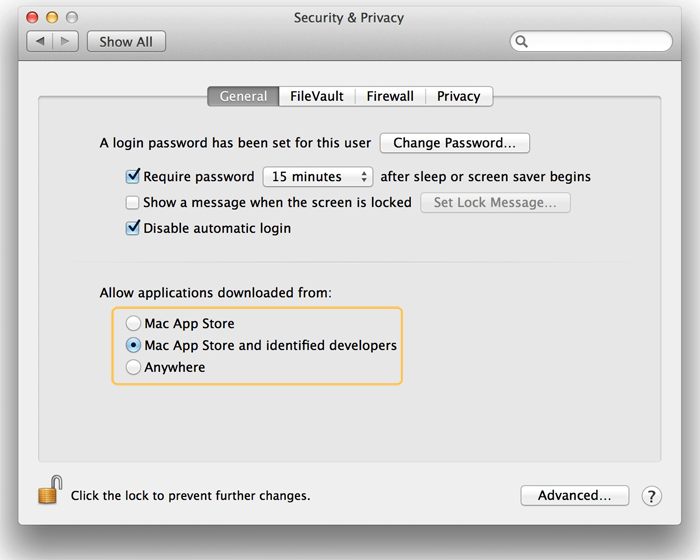Go forward with the right arrow button
This screenshot has height=560, width=700.
pyautogui.click(x=65, y=42)
